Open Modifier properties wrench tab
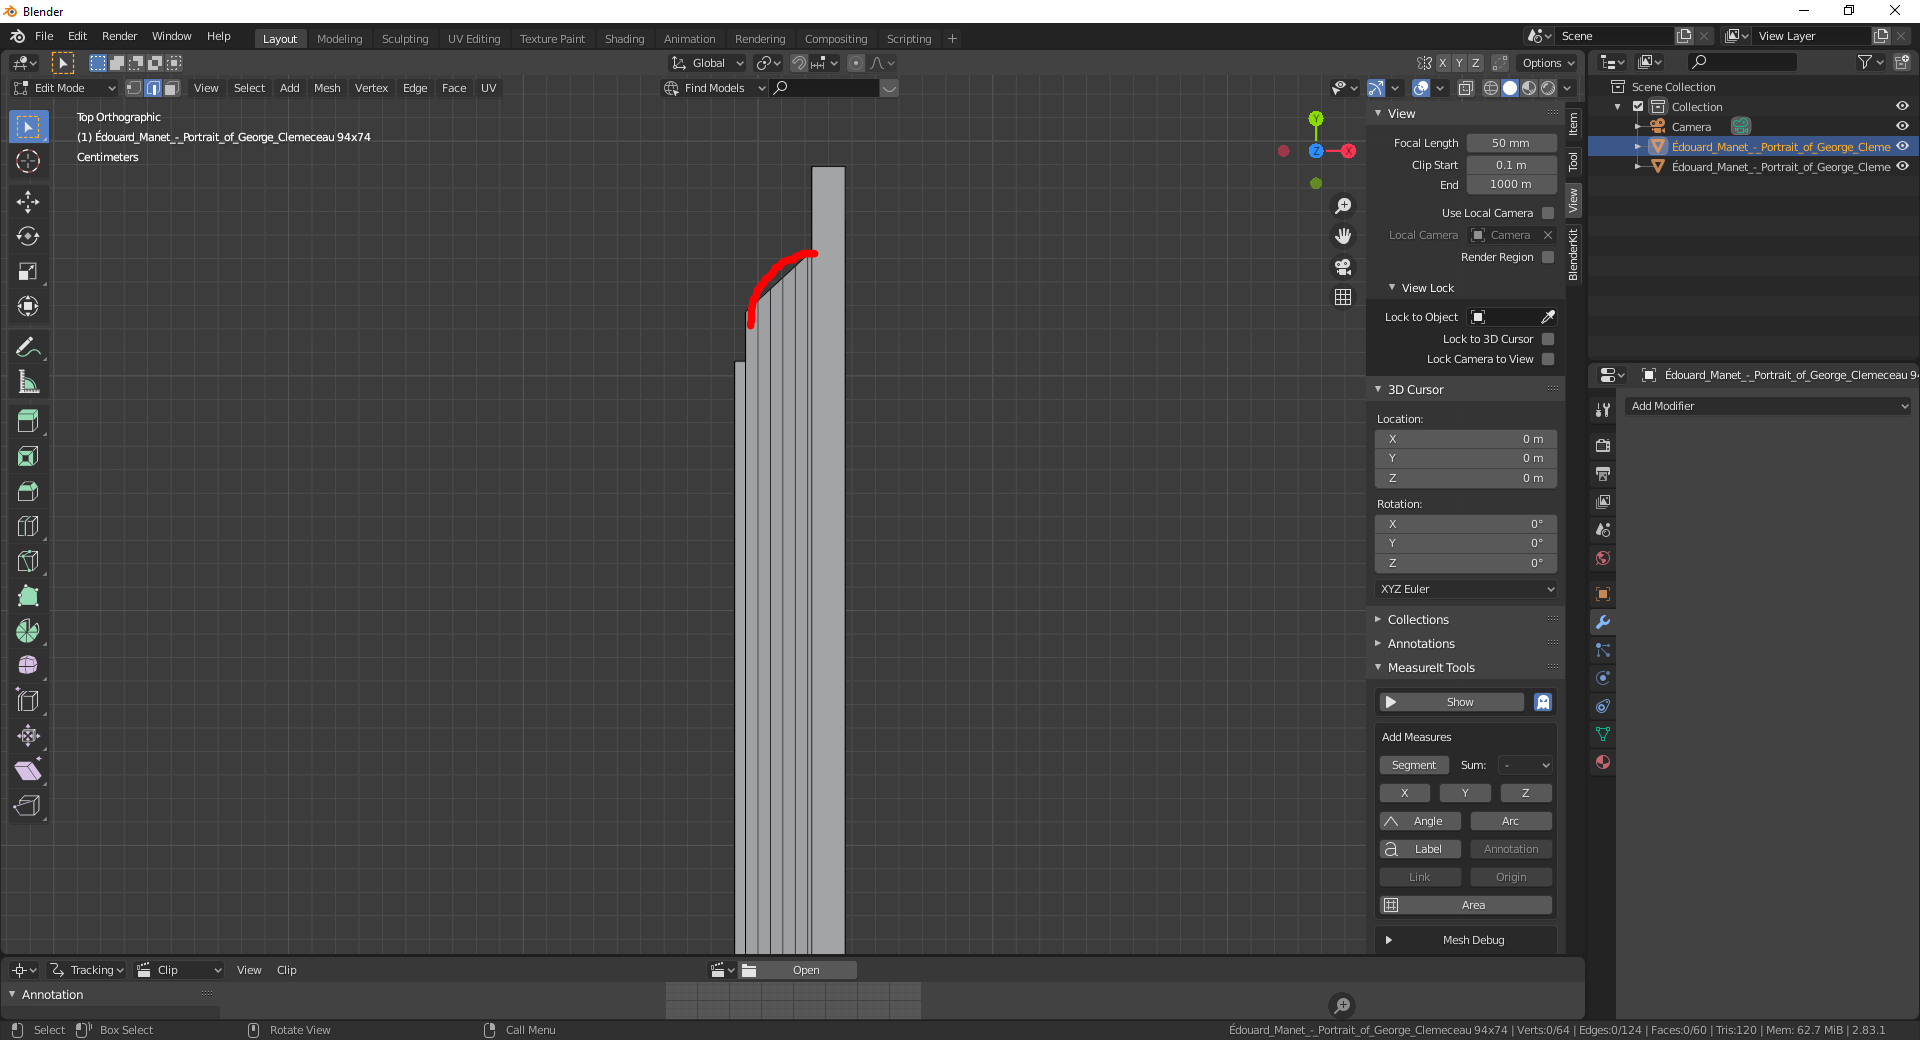Viewport: 1920px width, 1040px height. [x=1603, y=622]
